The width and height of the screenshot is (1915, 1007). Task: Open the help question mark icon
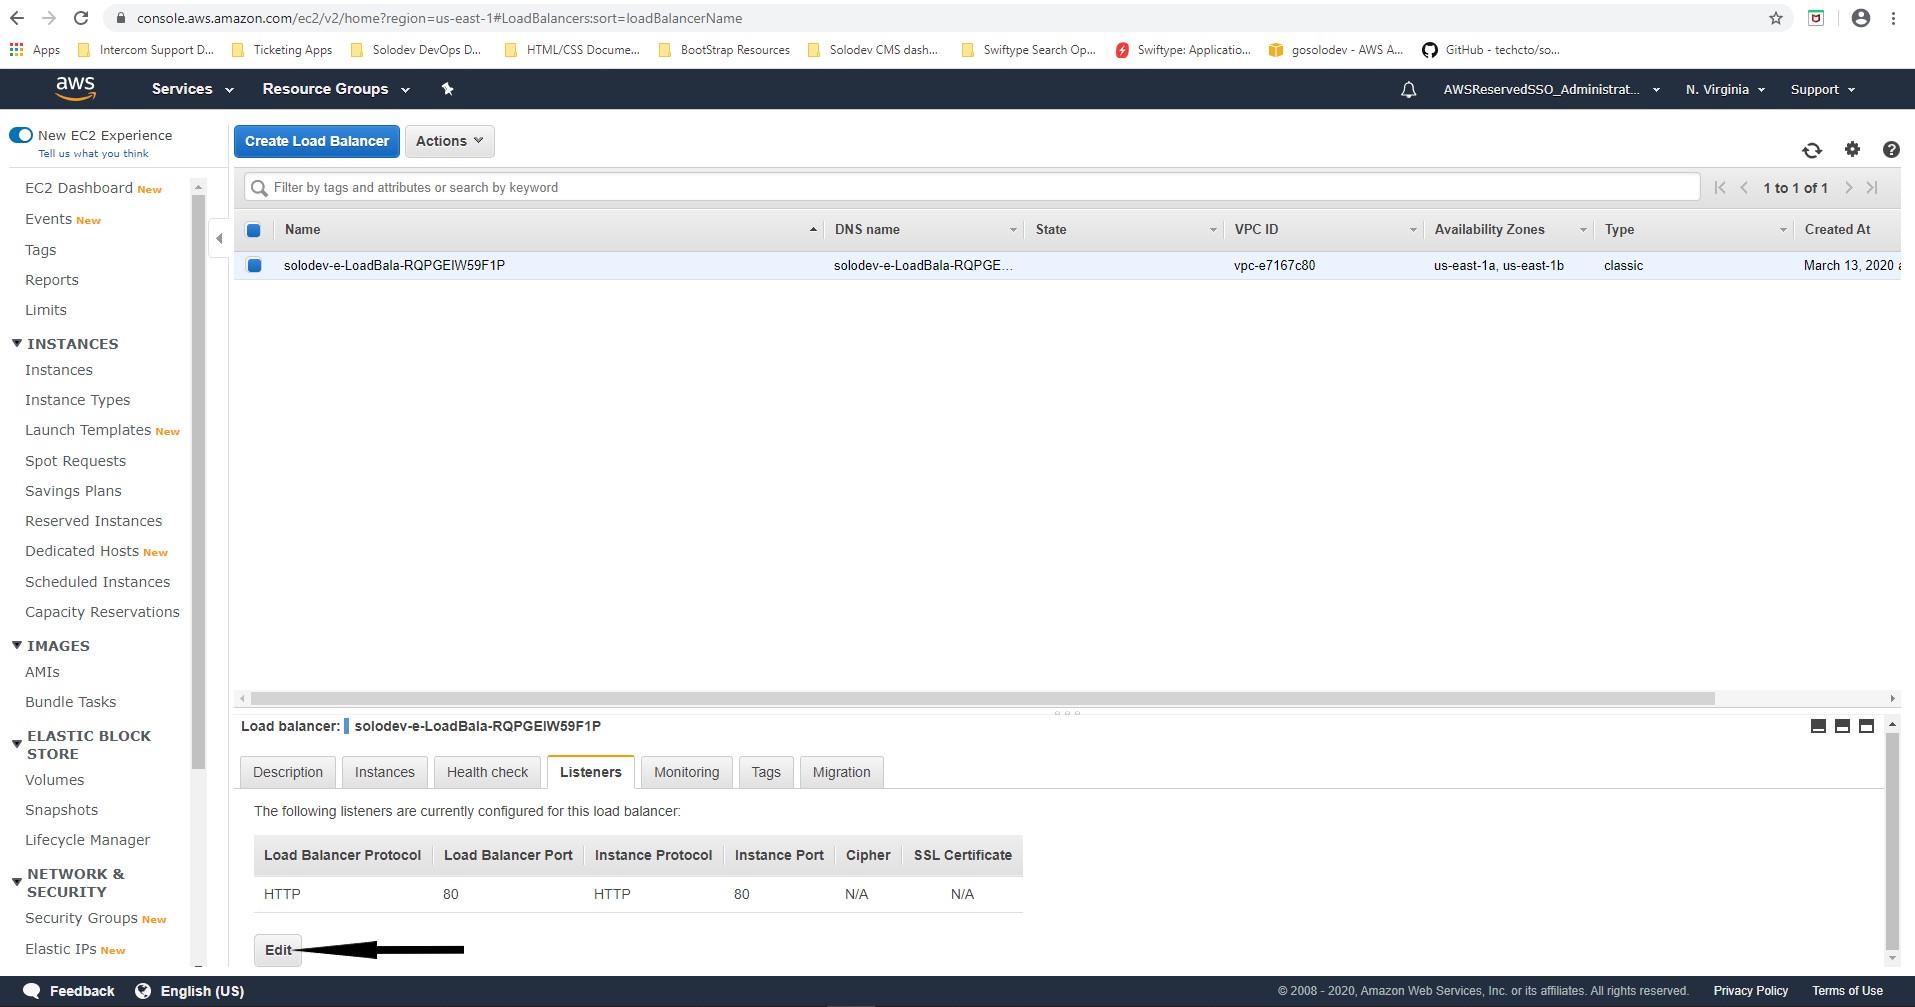[1891, 149]
